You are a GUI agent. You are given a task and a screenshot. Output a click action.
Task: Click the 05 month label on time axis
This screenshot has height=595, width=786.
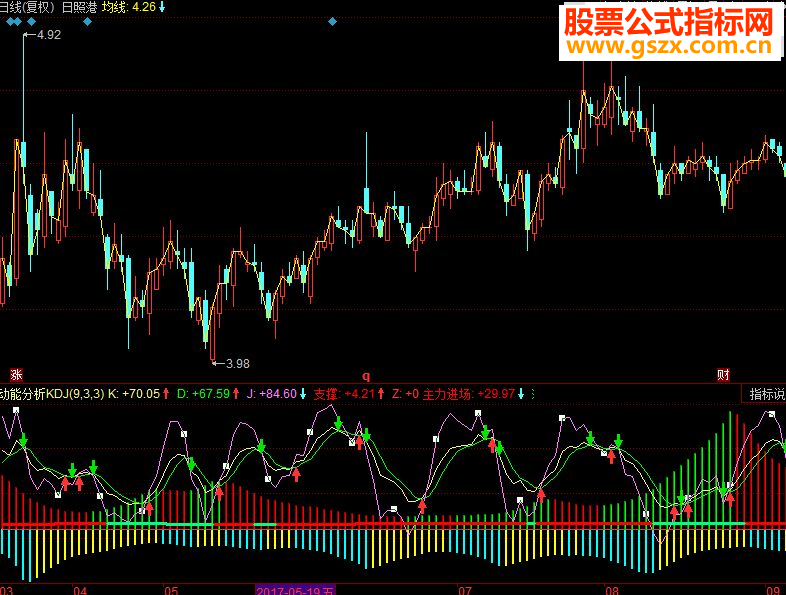(171, 590)
